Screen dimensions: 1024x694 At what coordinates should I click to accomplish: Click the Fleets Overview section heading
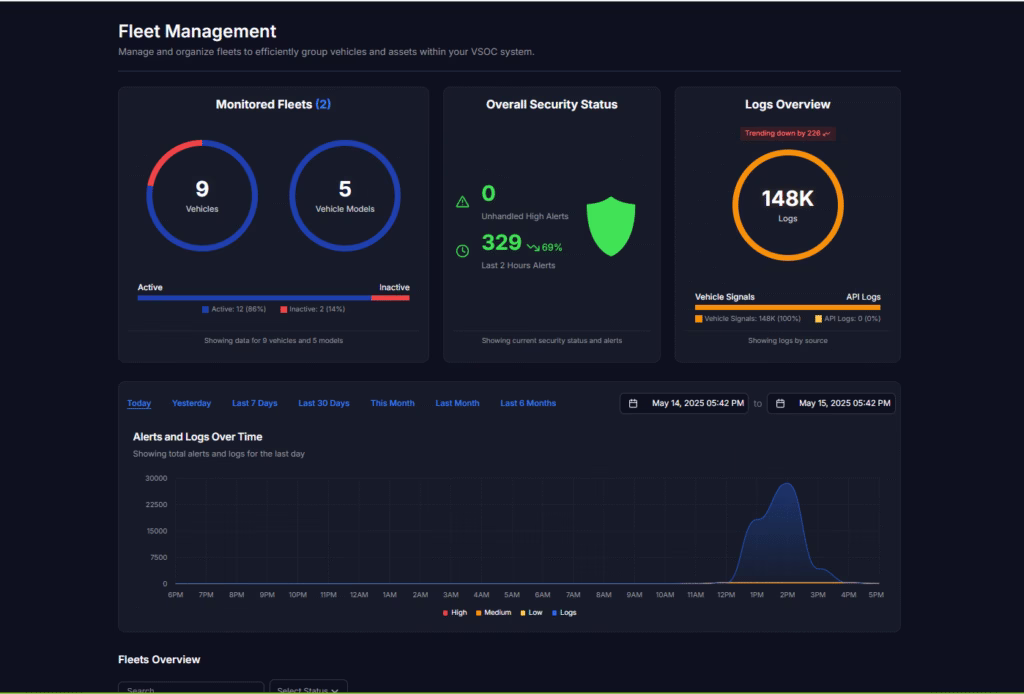[x=159, y=659]
